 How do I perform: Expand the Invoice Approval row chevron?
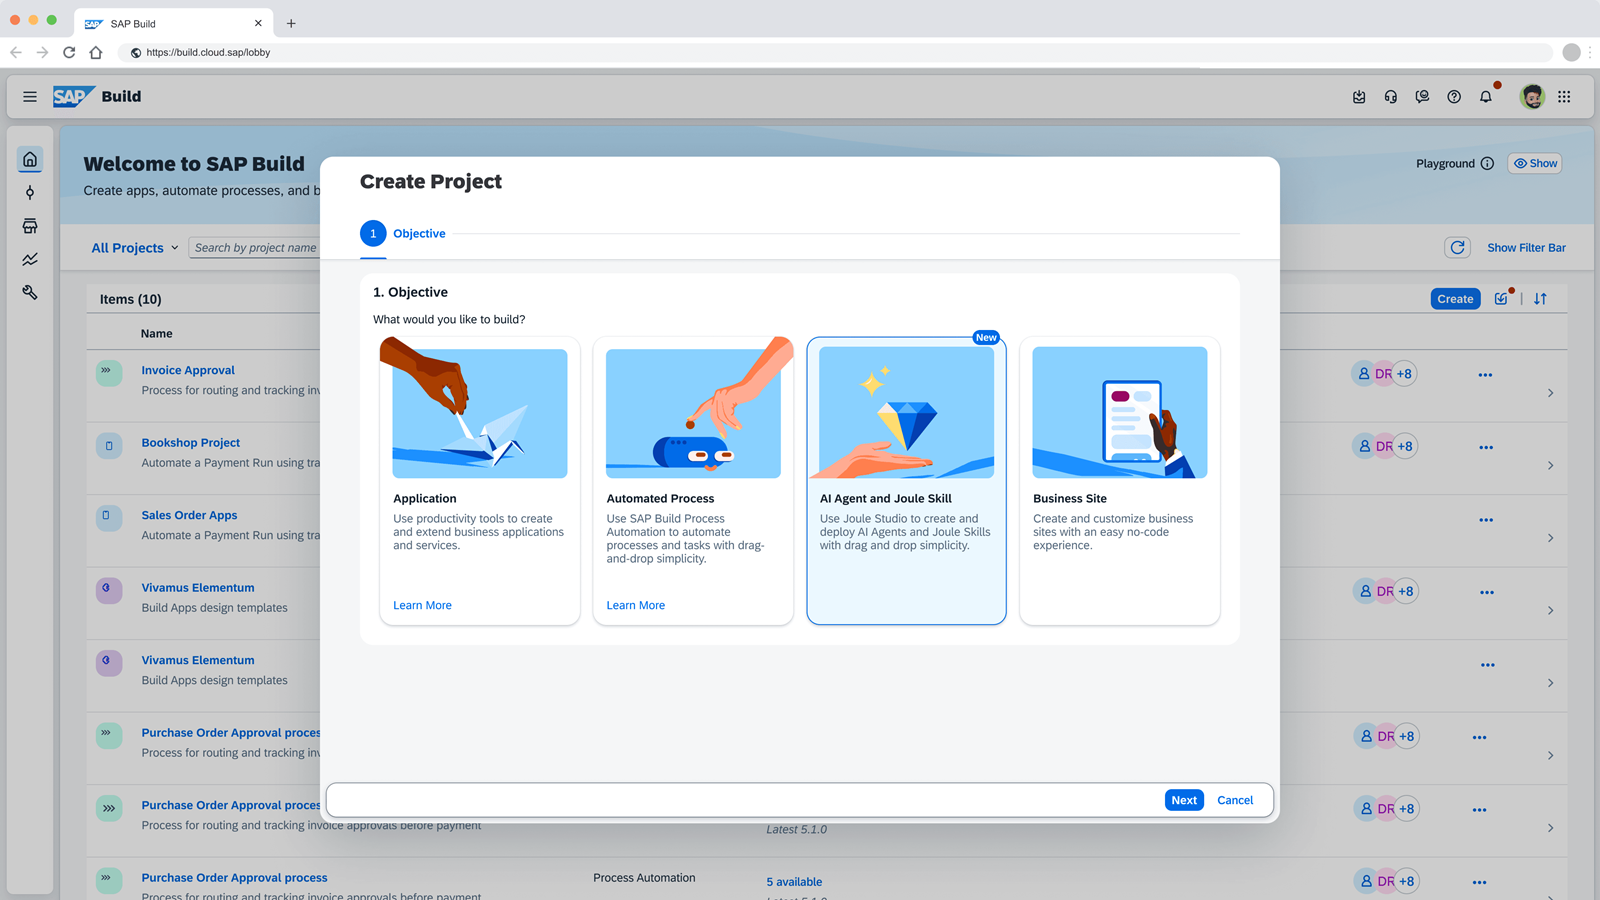click(1551, 393)
